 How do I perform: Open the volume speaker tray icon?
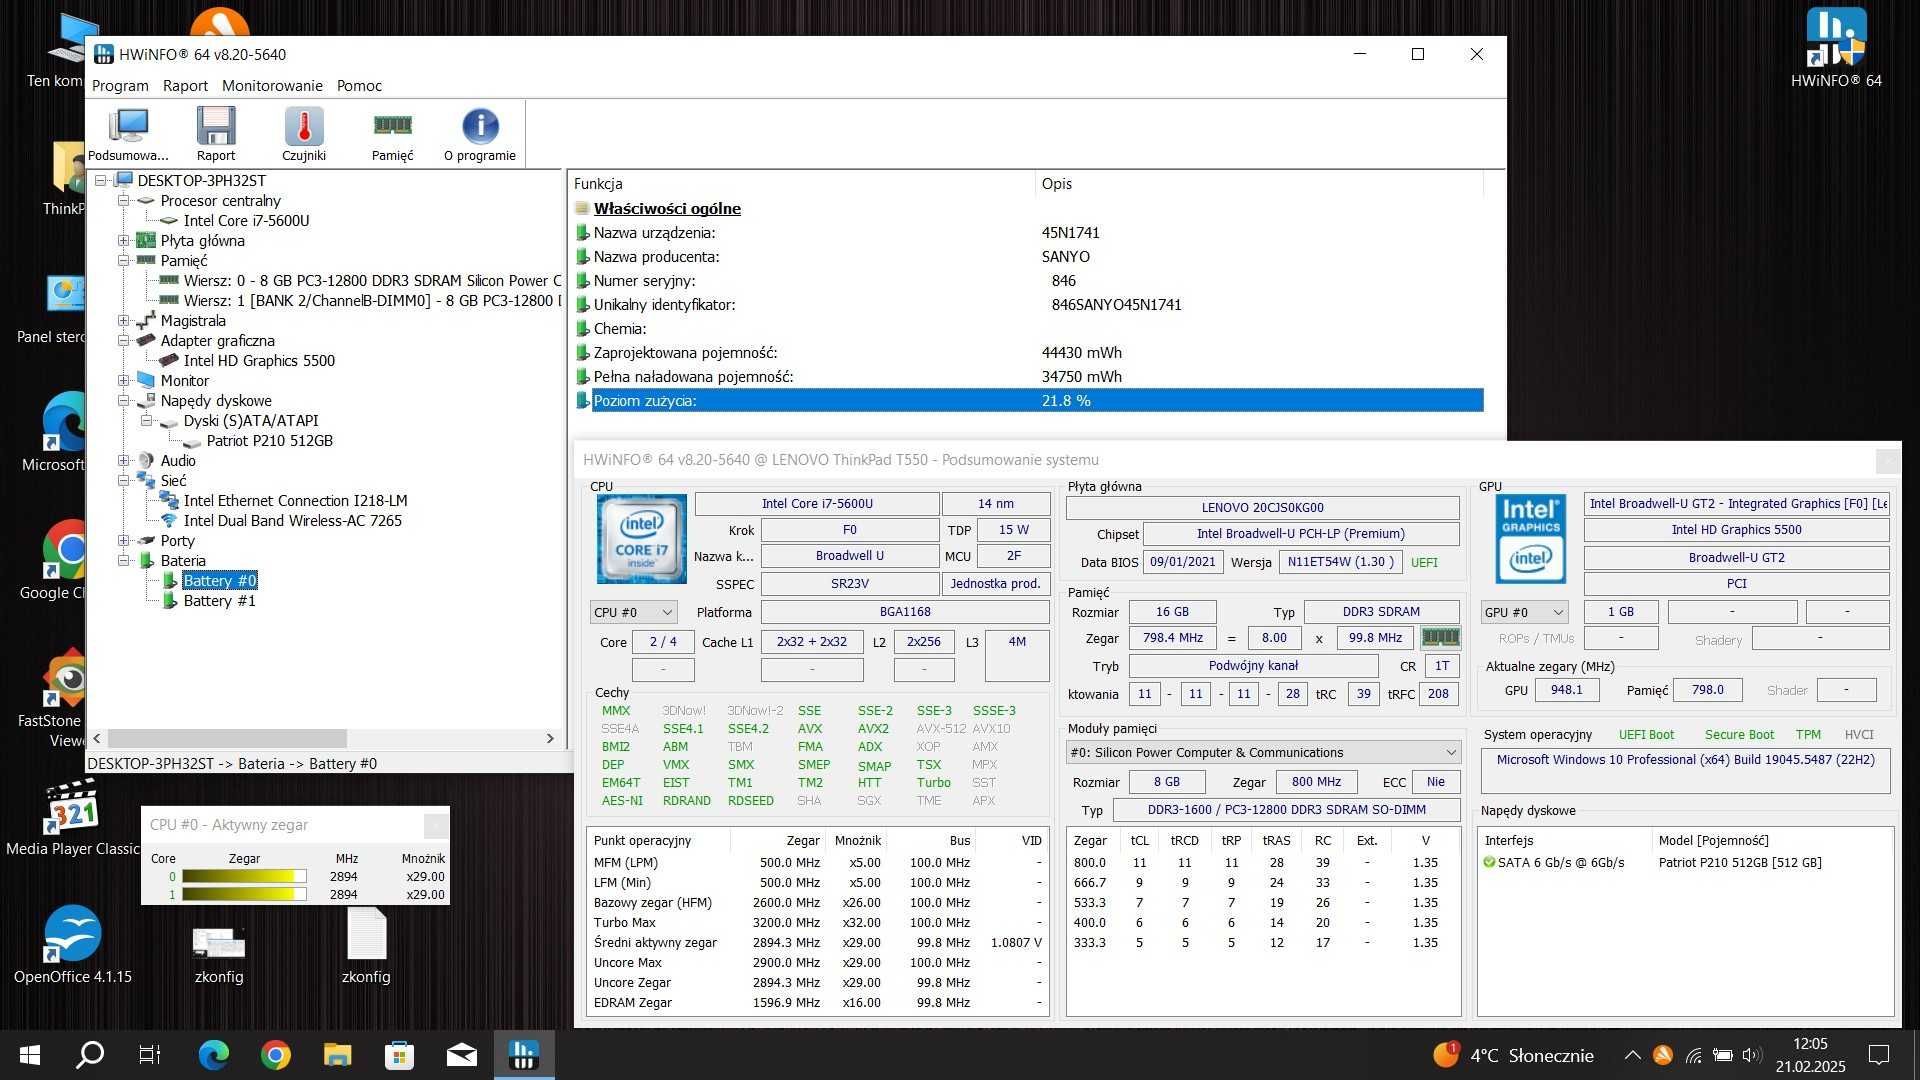(1752, 1055)
